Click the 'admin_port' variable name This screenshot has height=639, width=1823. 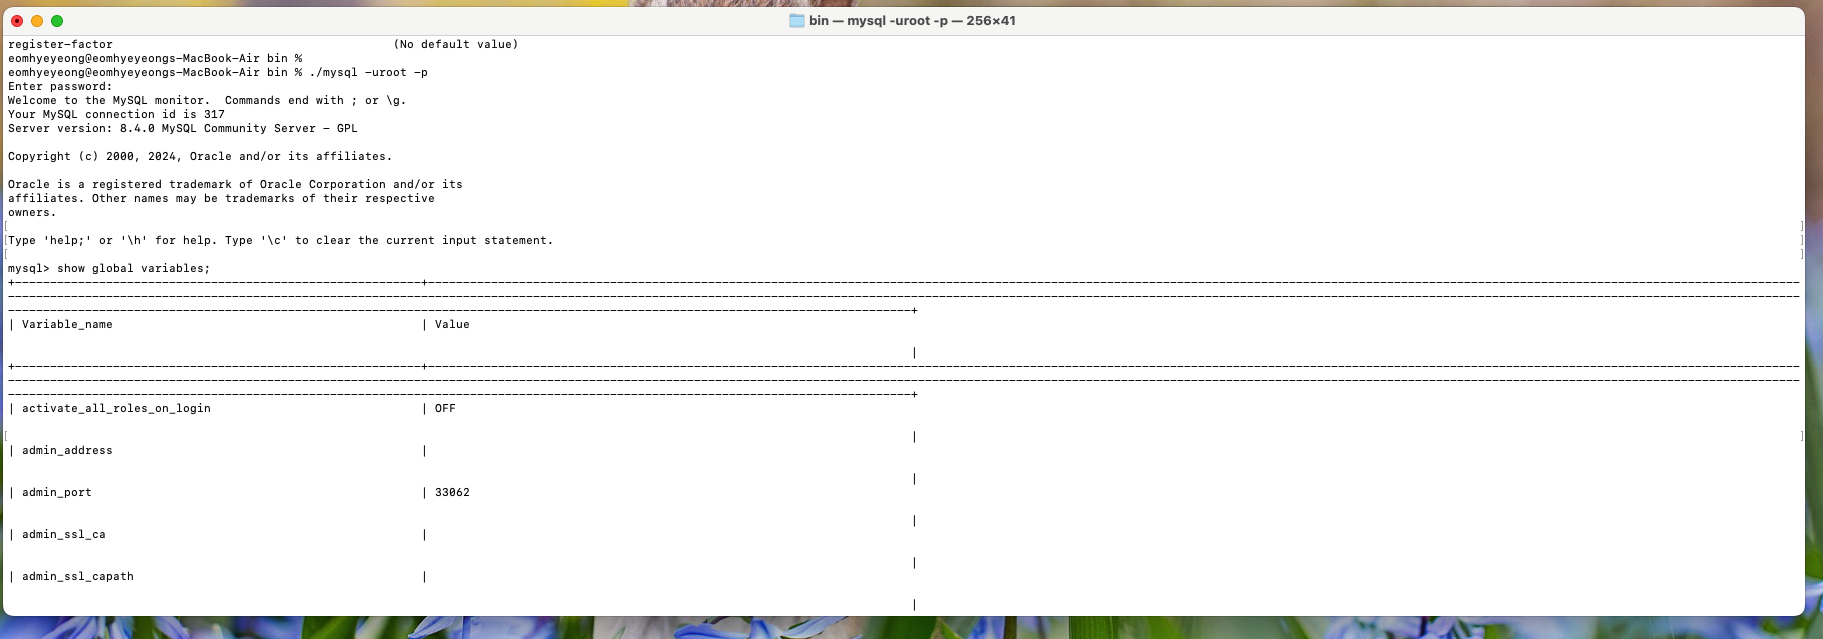57,493
